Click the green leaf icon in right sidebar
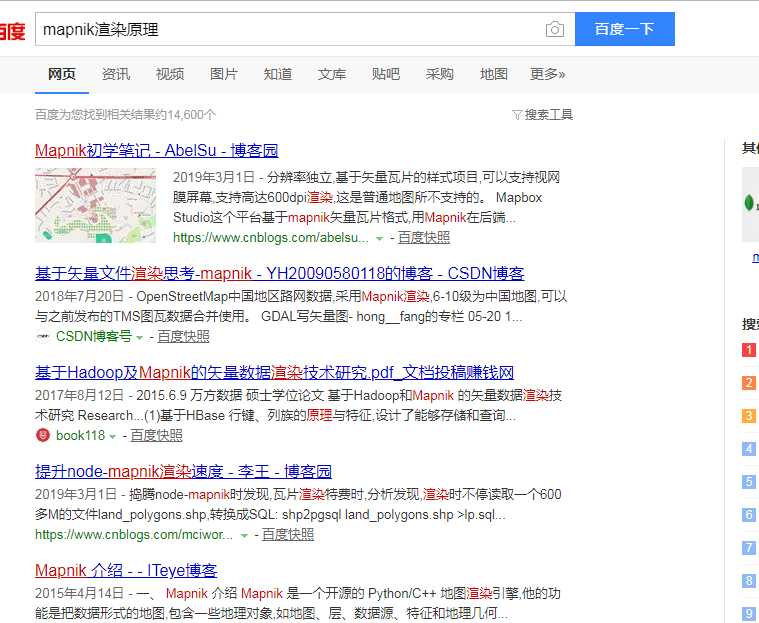The height and width of the screenshot is (623, 759). 749,202
